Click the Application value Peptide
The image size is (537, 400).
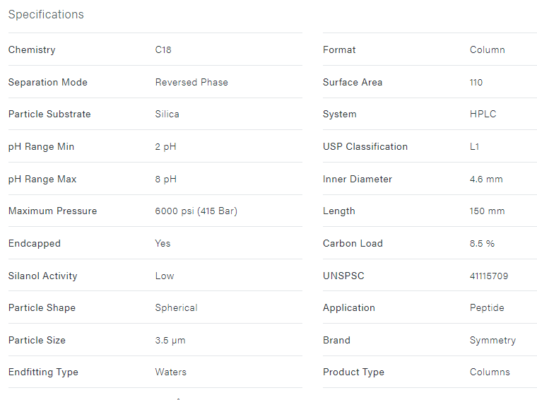(x=487, y=308)
